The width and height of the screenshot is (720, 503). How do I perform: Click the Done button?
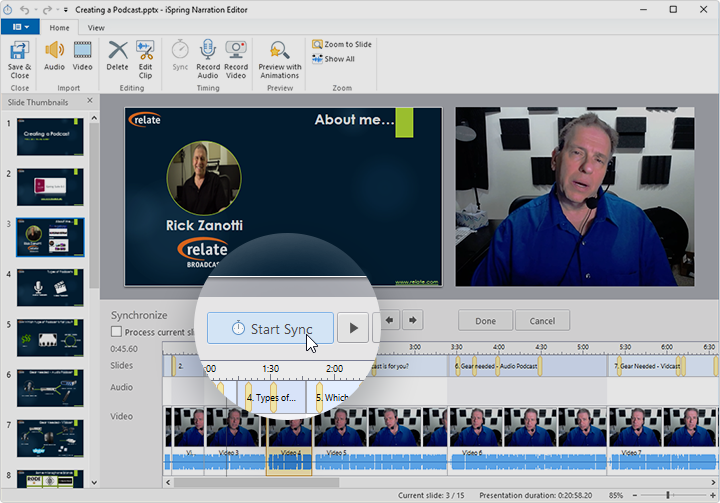(485, 321)
